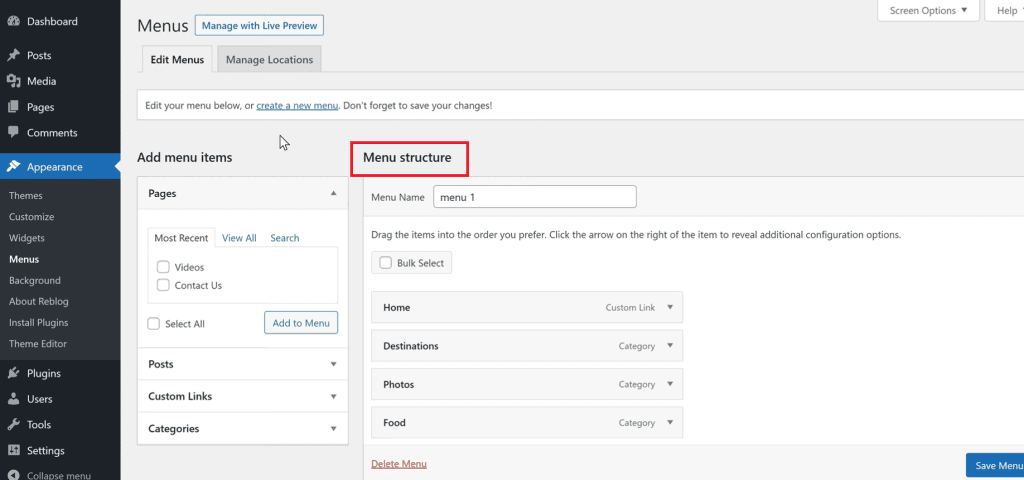Open Background in the Appearance submenu
The image size is (1024, 480).
click(35, 280)
